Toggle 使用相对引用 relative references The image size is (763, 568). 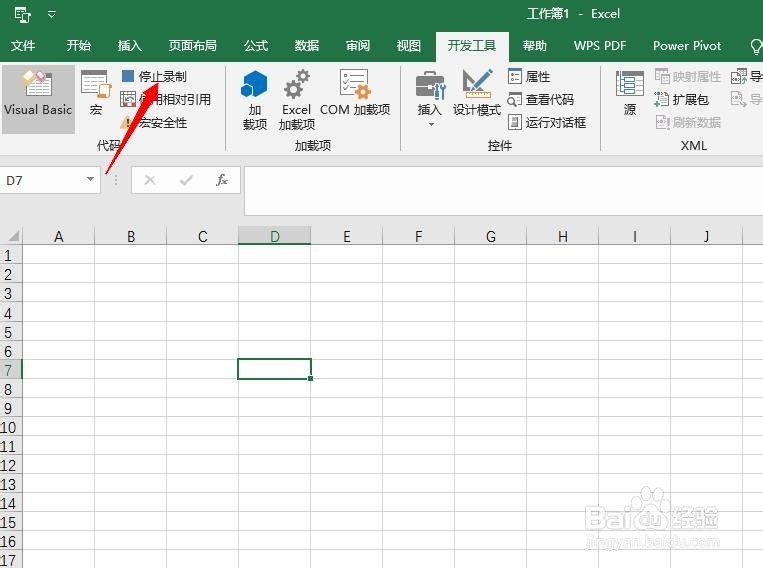pyautogui.click(x=166, y=99)
